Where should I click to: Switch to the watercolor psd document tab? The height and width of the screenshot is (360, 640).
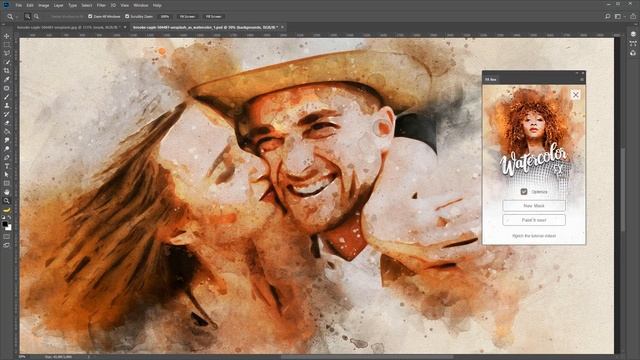205,27
